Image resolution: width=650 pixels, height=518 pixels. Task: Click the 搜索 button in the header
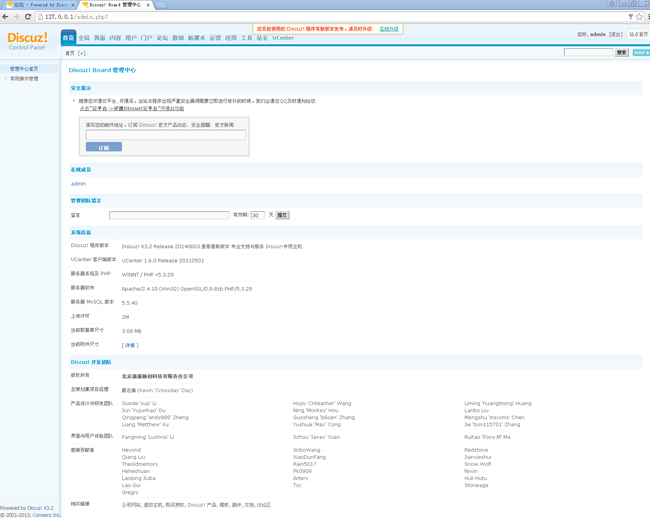click(622, 52)
